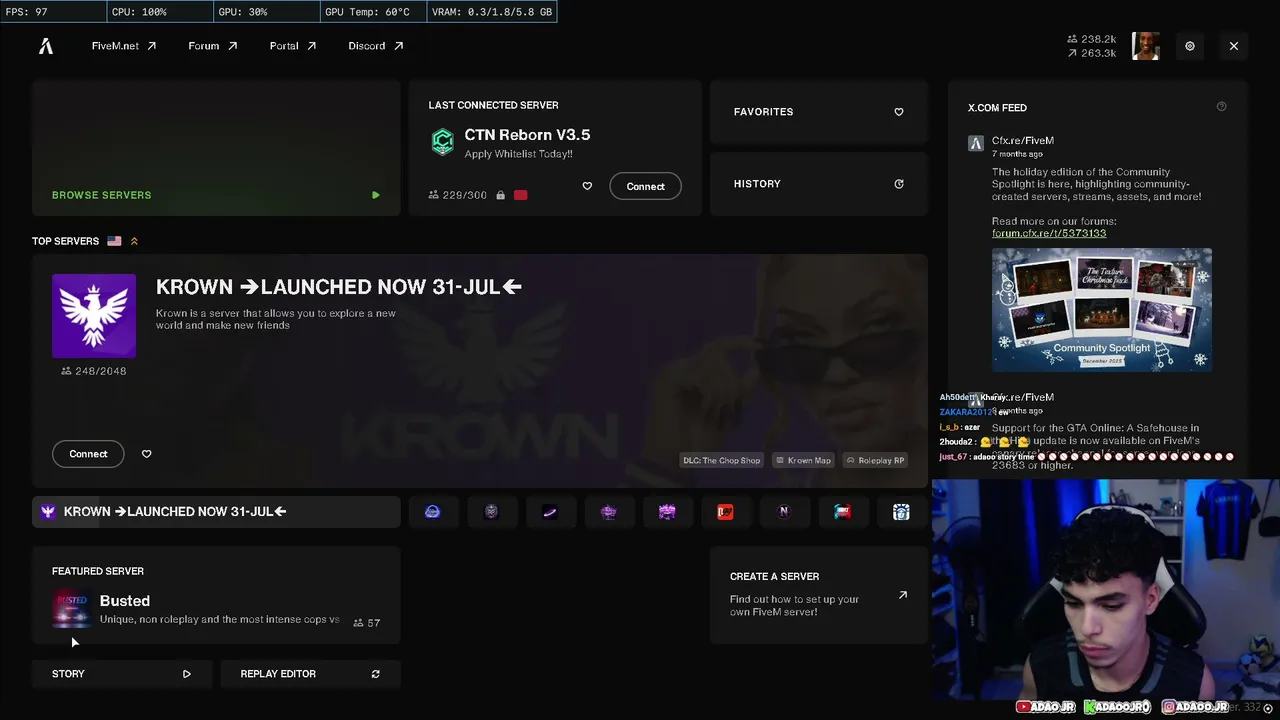Expand the Top Servers chevron
Image resolution: width=1280 pixels, height=720 pixels.
[134, 241]
